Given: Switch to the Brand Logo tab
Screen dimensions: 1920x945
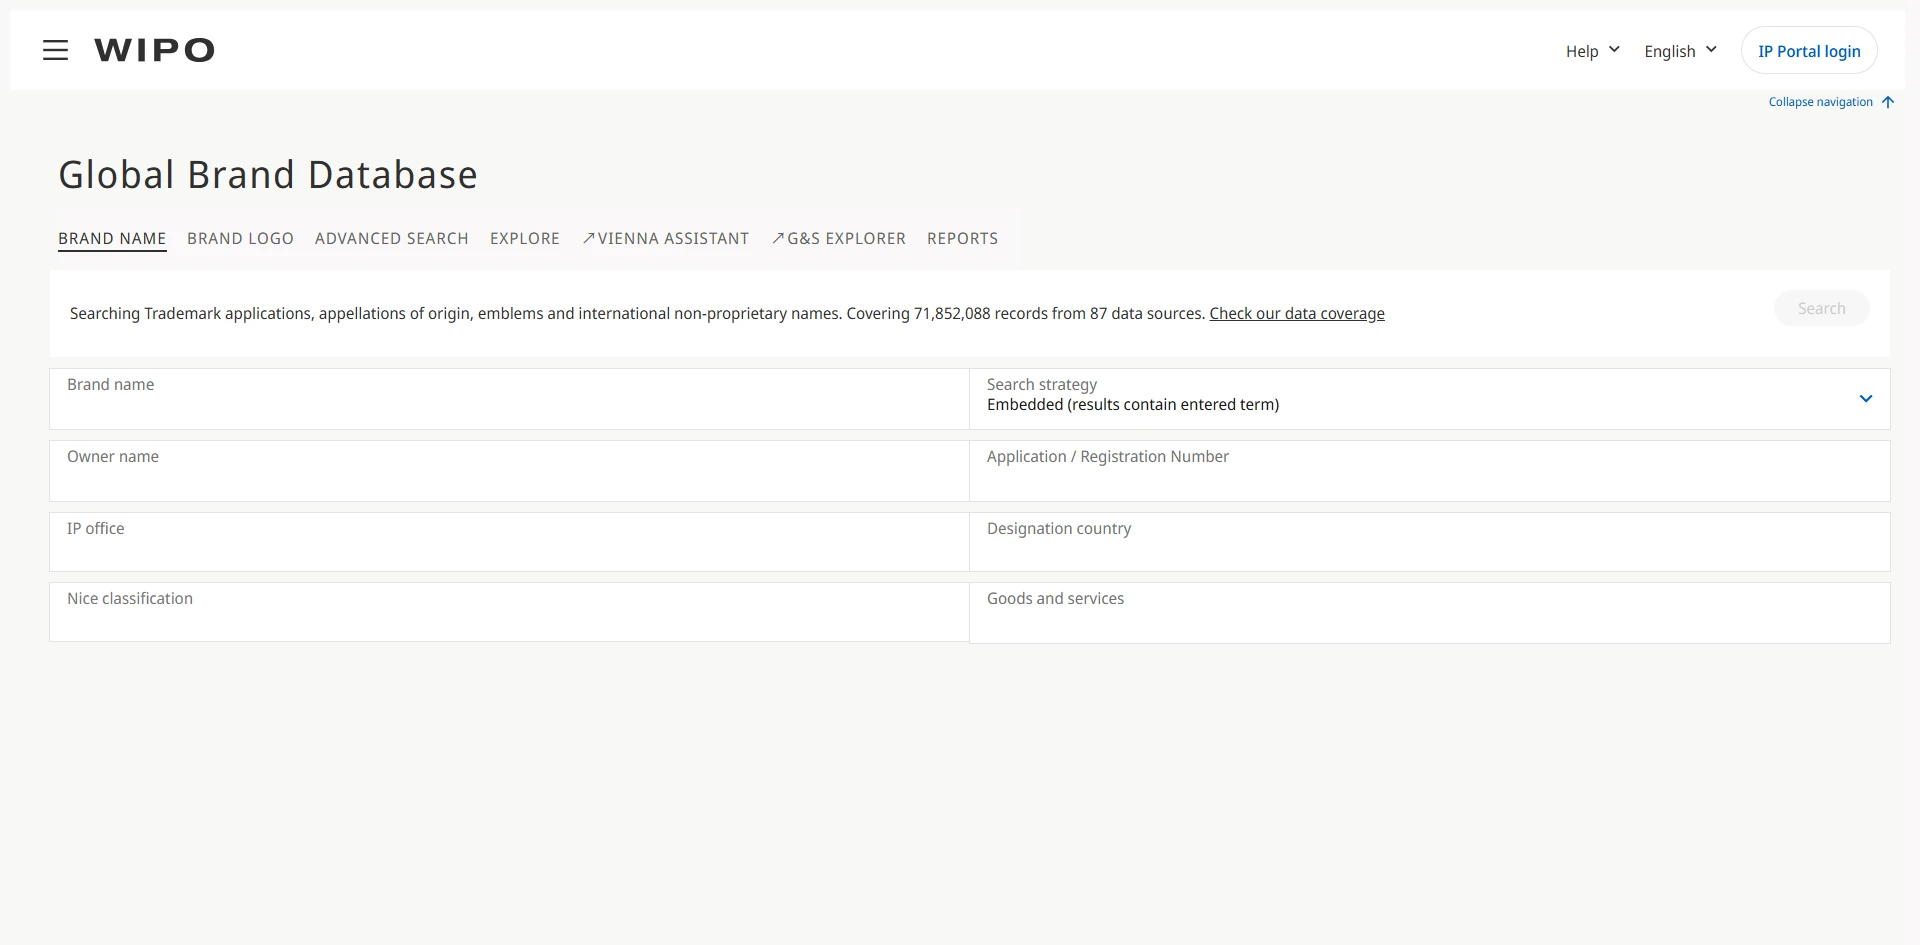Looking at the screenshot, I should tap(240, 239).
